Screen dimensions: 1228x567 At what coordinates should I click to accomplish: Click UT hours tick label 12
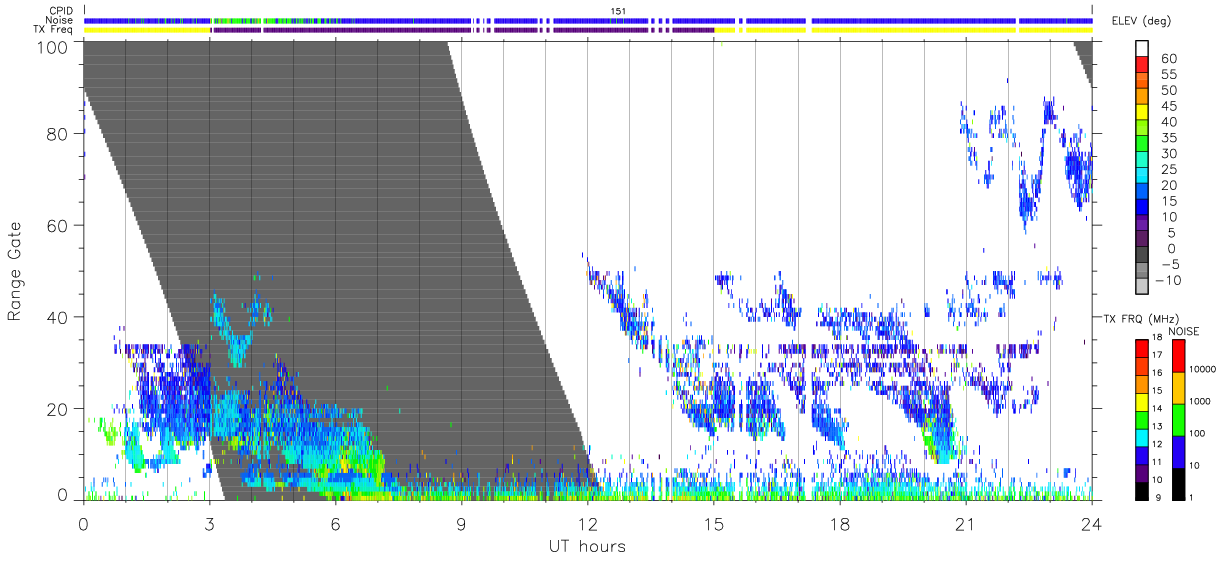(587, 524)
